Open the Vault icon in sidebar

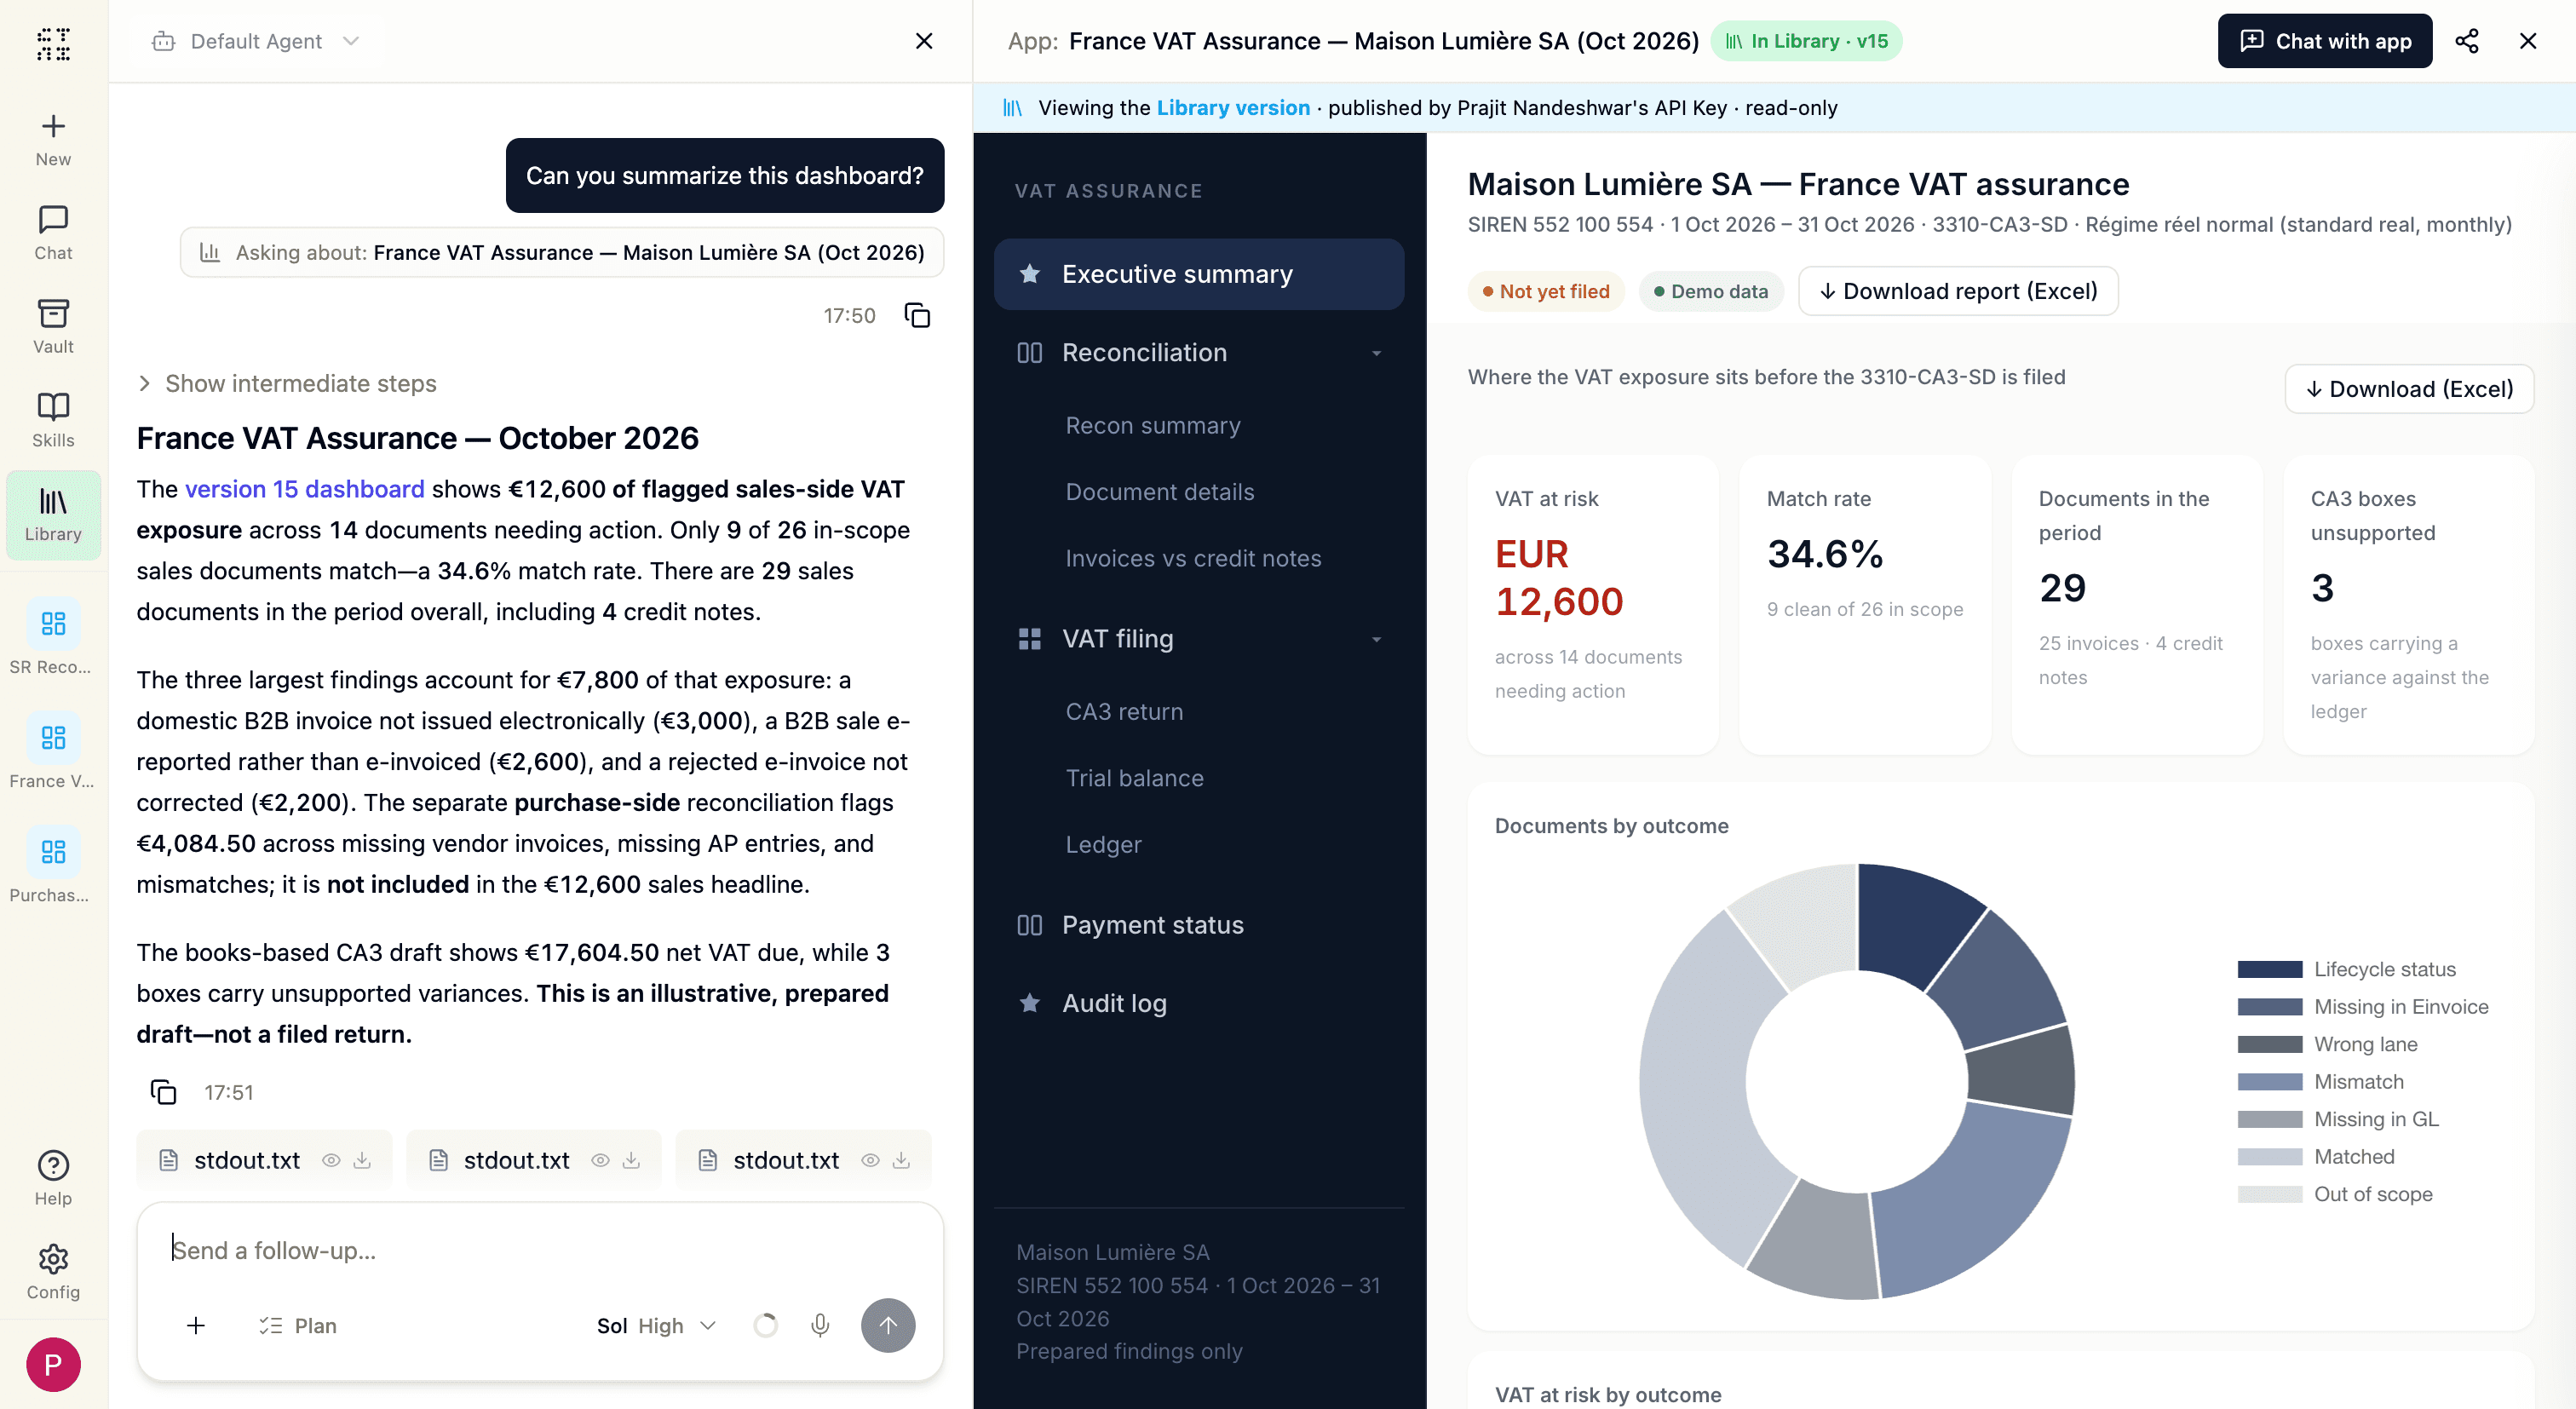click(53, 313)
